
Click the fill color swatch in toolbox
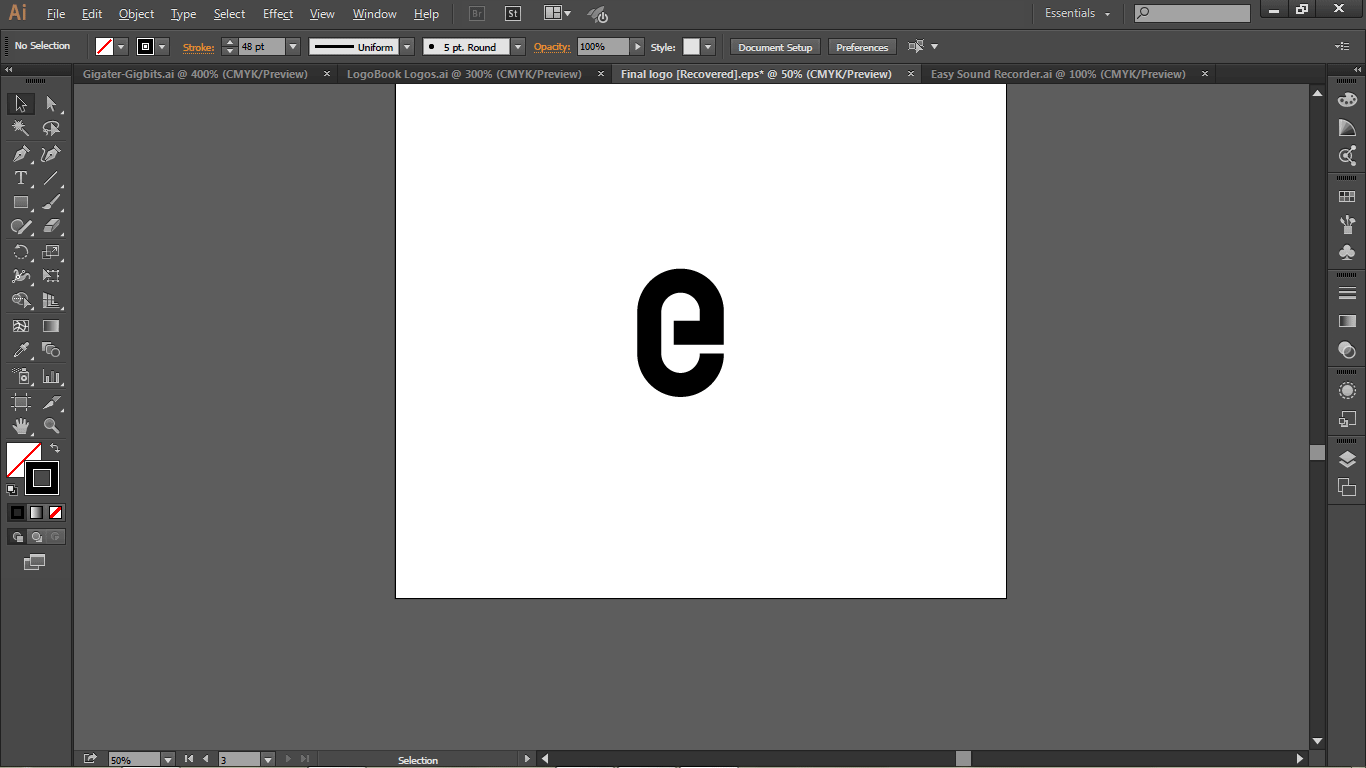tap(23, 460)
